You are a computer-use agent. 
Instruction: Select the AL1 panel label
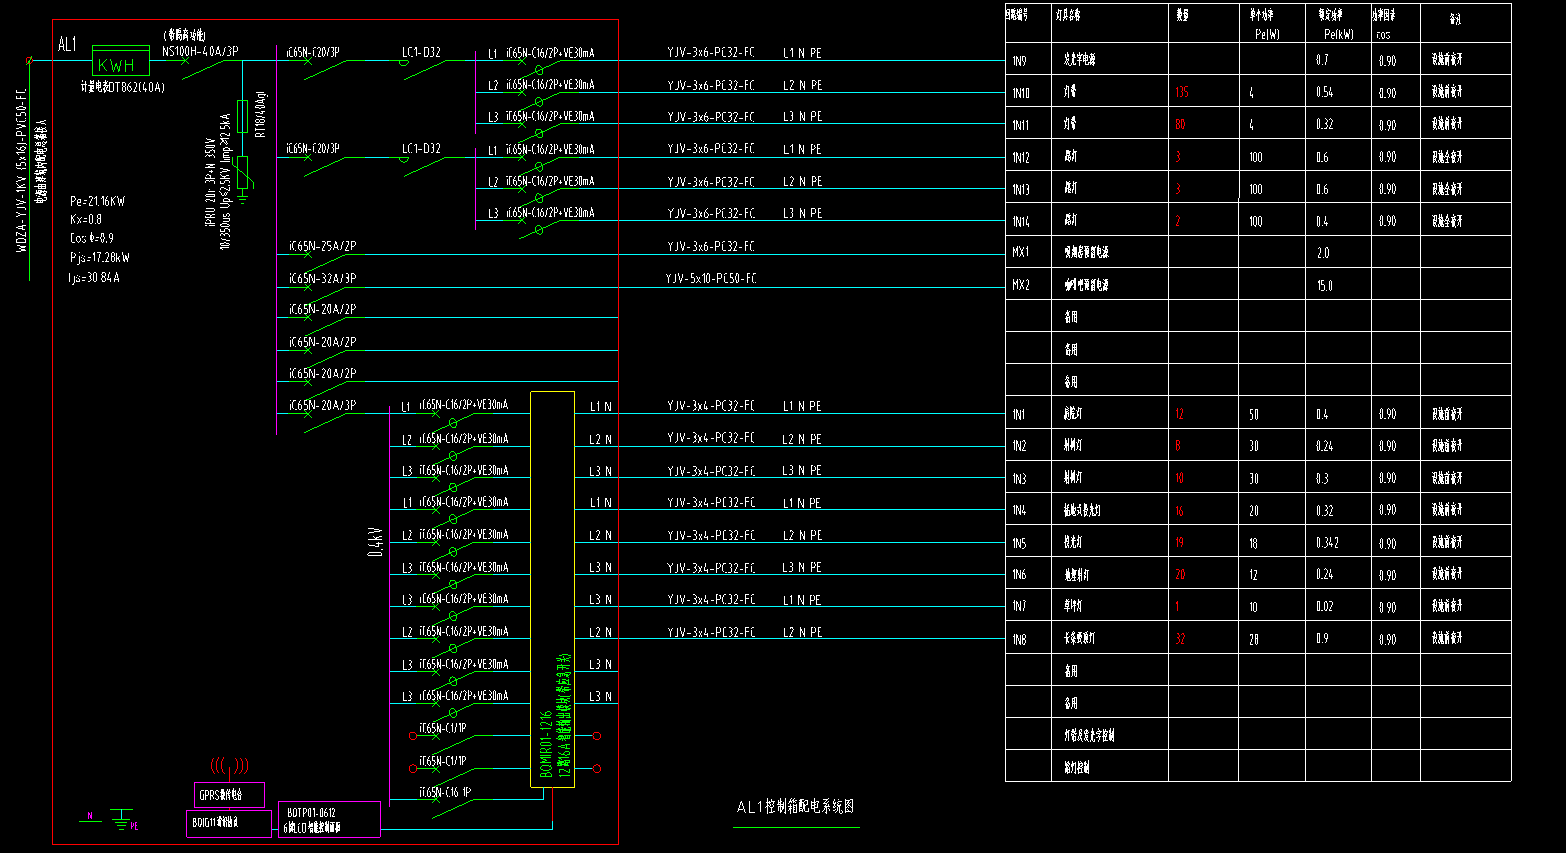pyautogui.click(x=67, y=44)
